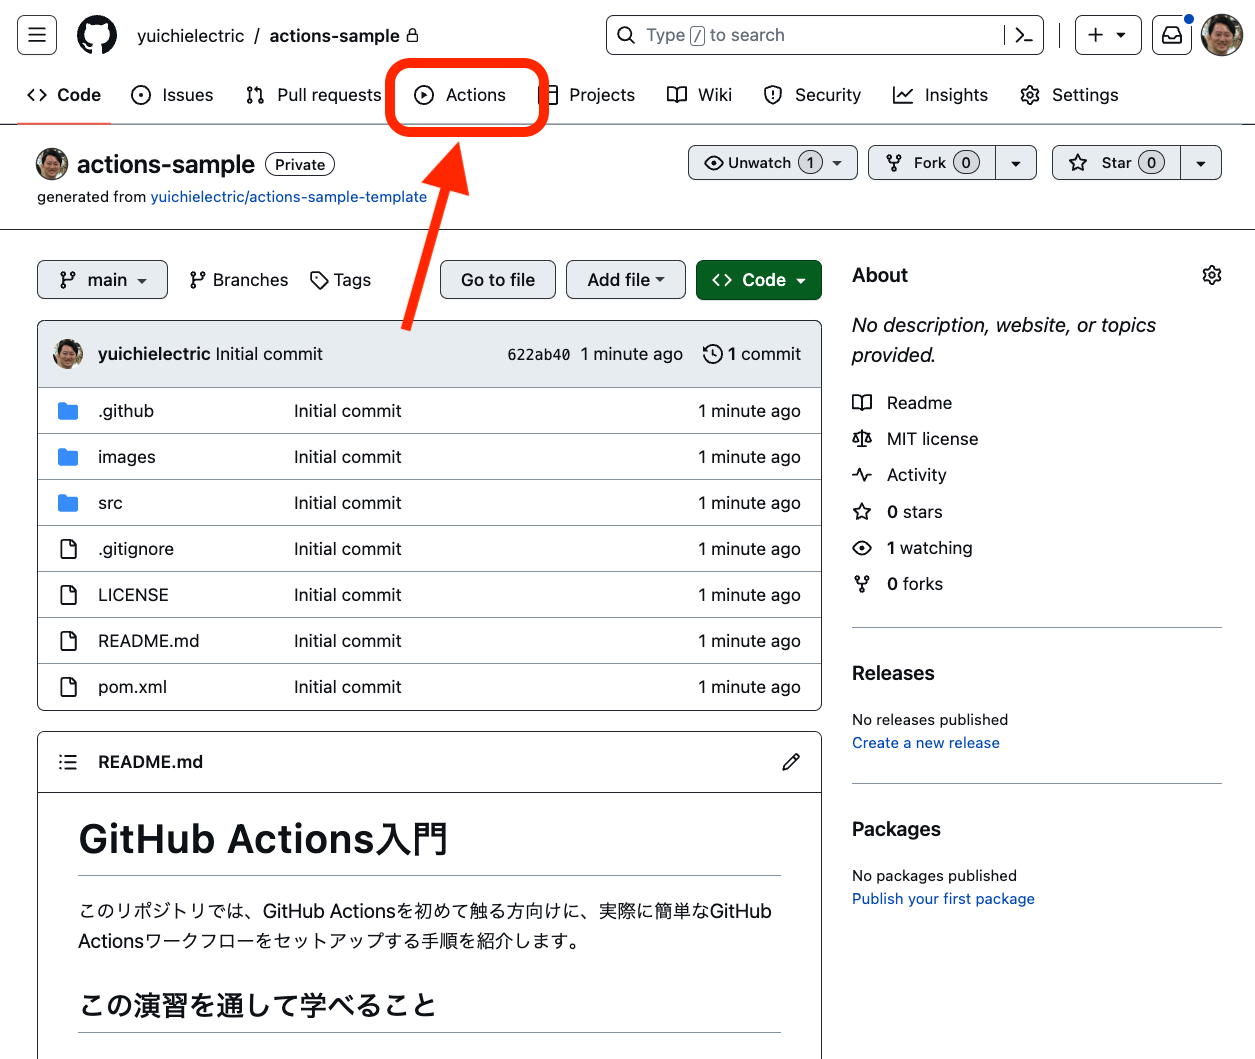View Tags list
This screenshot has width=1255, height=1059.
click(340, 280)
